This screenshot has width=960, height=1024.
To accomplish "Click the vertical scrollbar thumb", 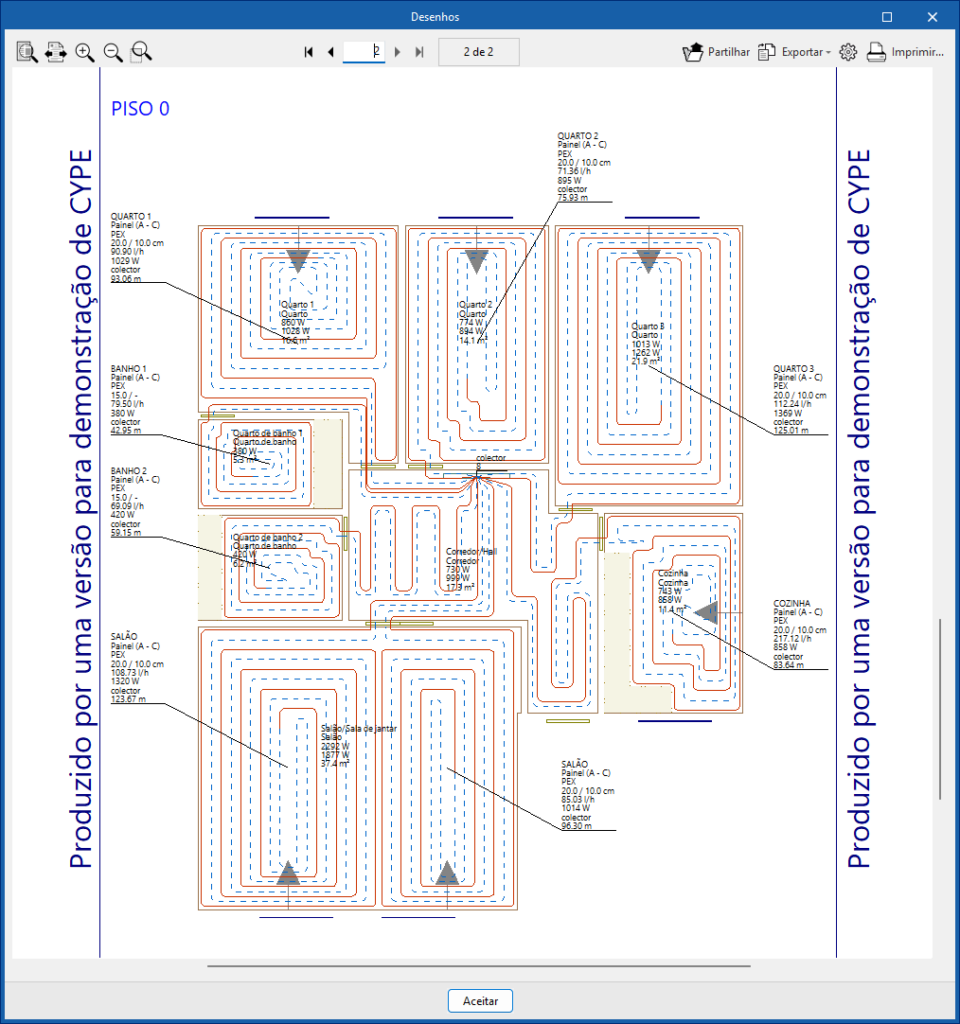I will point(940,709).
